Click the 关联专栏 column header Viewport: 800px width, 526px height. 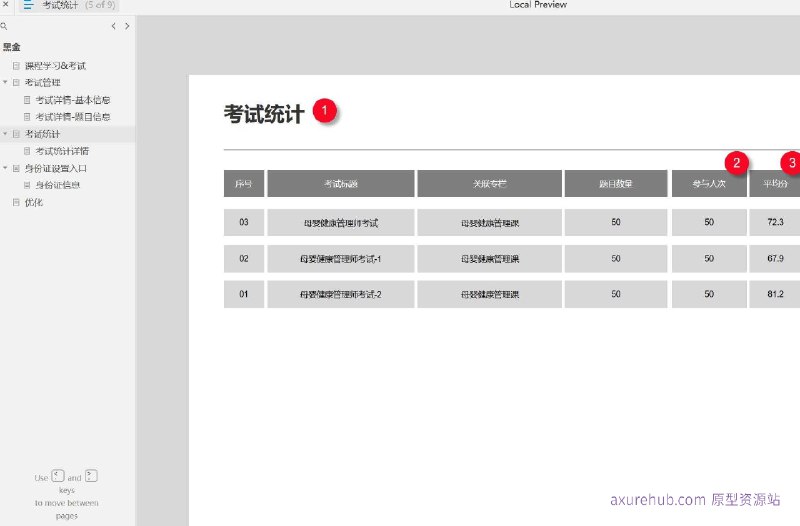click(x=489, y=184)
